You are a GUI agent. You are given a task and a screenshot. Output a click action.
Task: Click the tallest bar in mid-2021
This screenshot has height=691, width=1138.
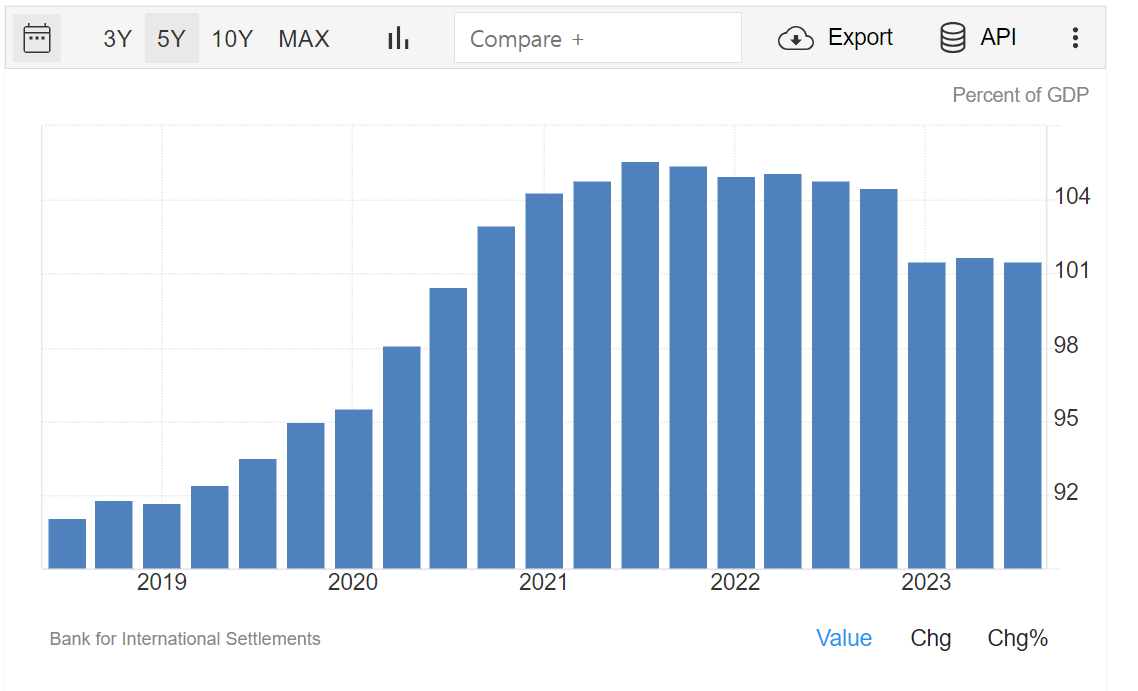pyautogui.click(x=640, y=365)
